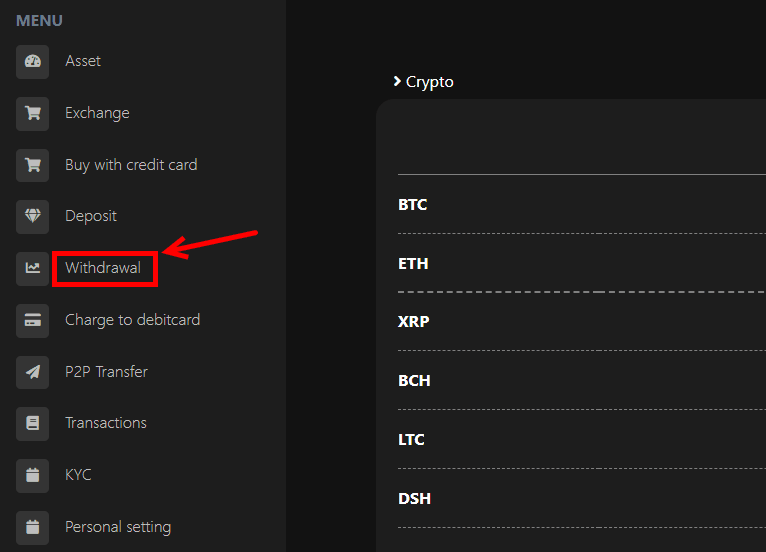Select P2P Transfer menu label

tap(106, 372)
